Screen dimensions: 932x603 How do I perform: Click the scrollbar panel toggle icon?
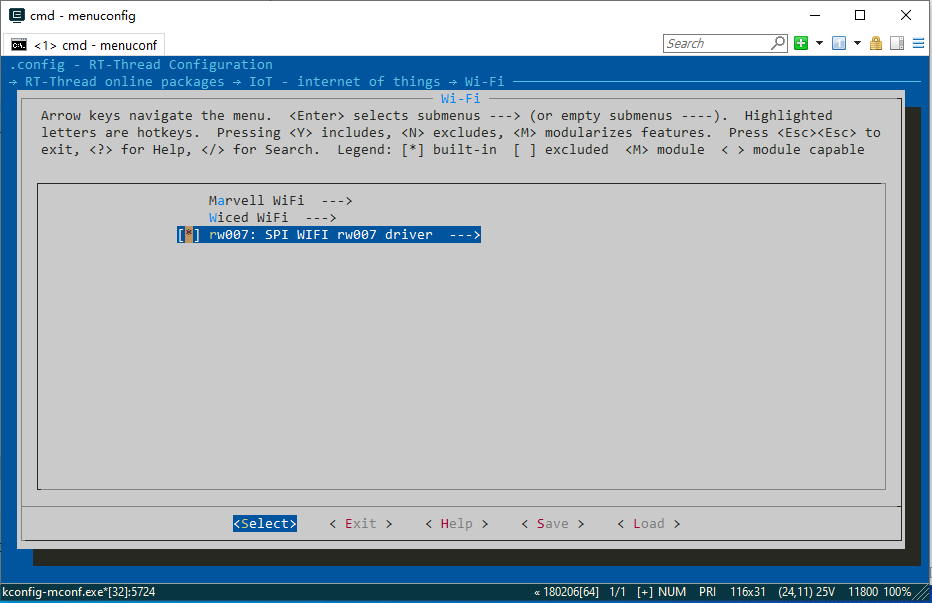pyautogui.click(x=896, y=43)
